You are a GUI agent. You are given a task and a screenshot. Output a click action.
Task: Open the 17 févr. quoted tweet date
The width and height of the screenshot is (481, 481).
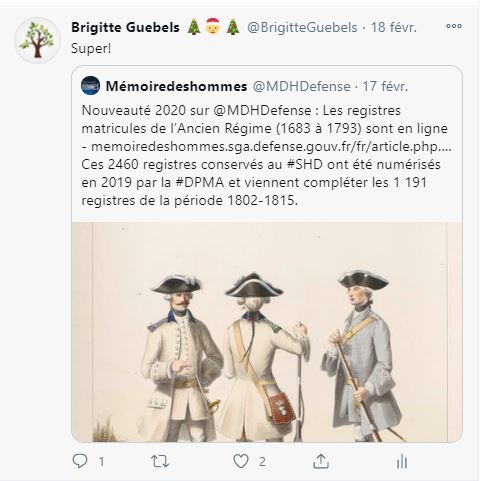tap(385, 86)
